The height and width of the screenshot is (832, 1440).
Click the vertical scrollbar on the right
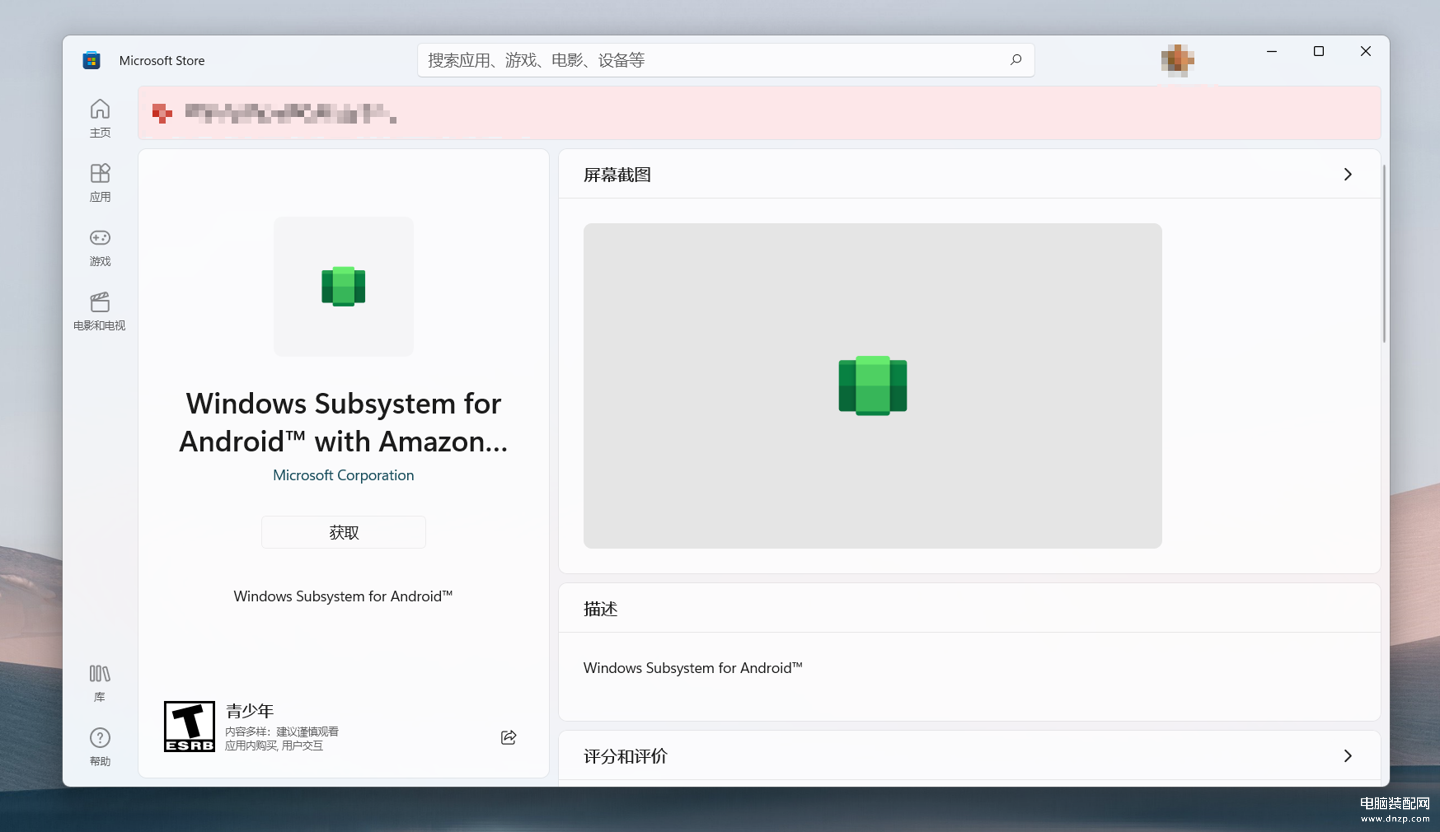pyautogui.click(x=1384, y=253)
